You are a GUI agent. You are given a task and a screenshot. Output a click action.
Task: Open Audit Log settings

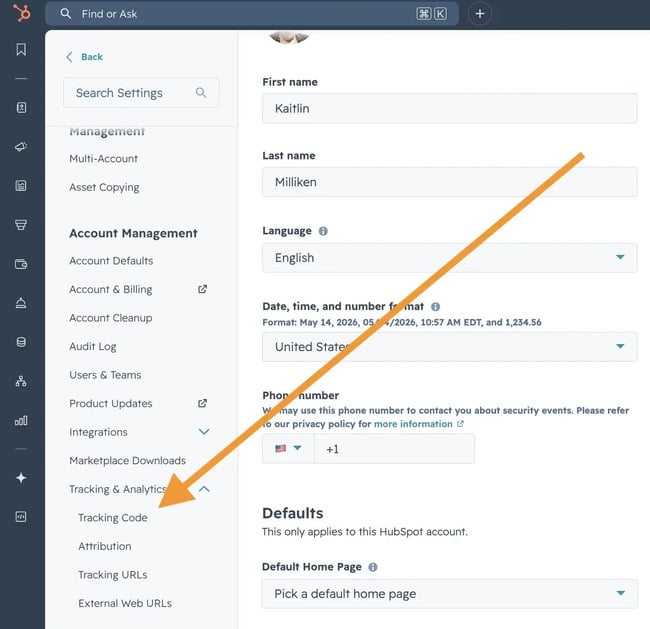93,346
